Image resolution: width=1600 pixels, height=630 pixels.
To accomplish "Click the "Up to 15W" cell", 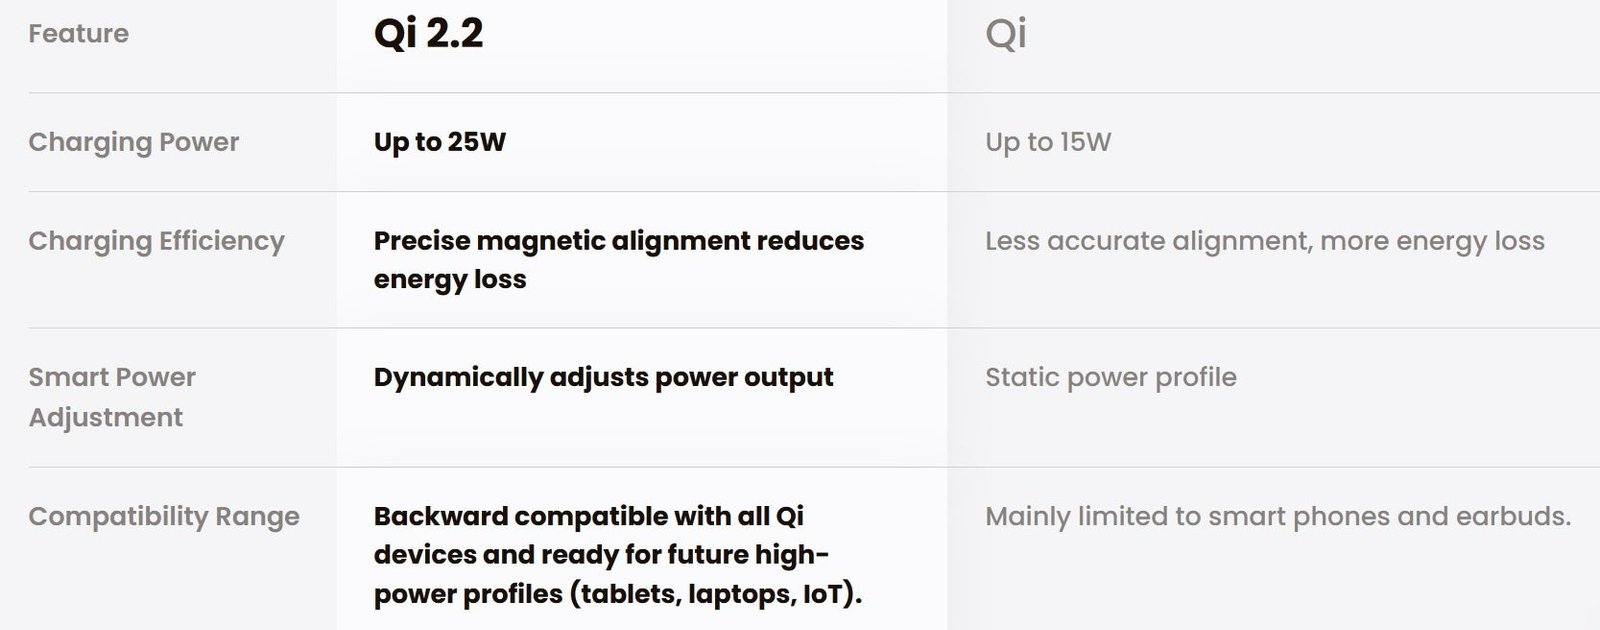I will coord(1047,142).
